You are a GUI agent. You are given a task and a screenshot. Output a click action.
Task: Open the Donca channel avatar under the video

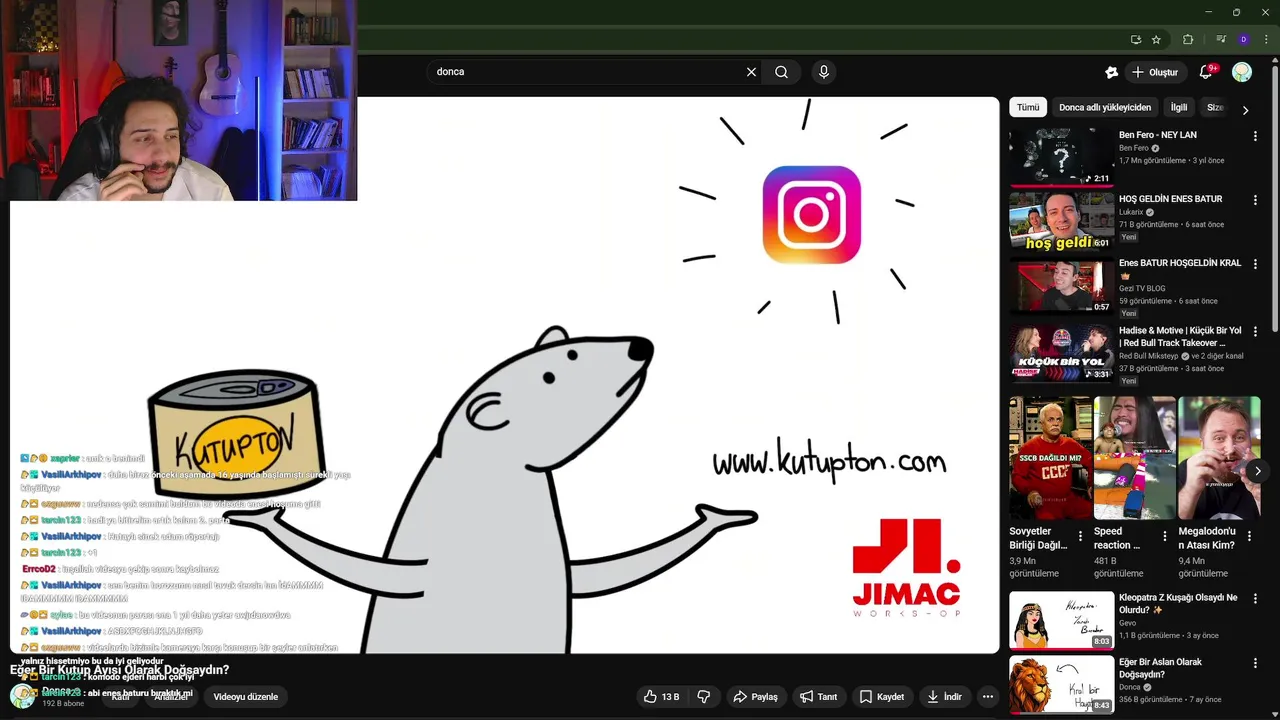click(x=22, y=696)
